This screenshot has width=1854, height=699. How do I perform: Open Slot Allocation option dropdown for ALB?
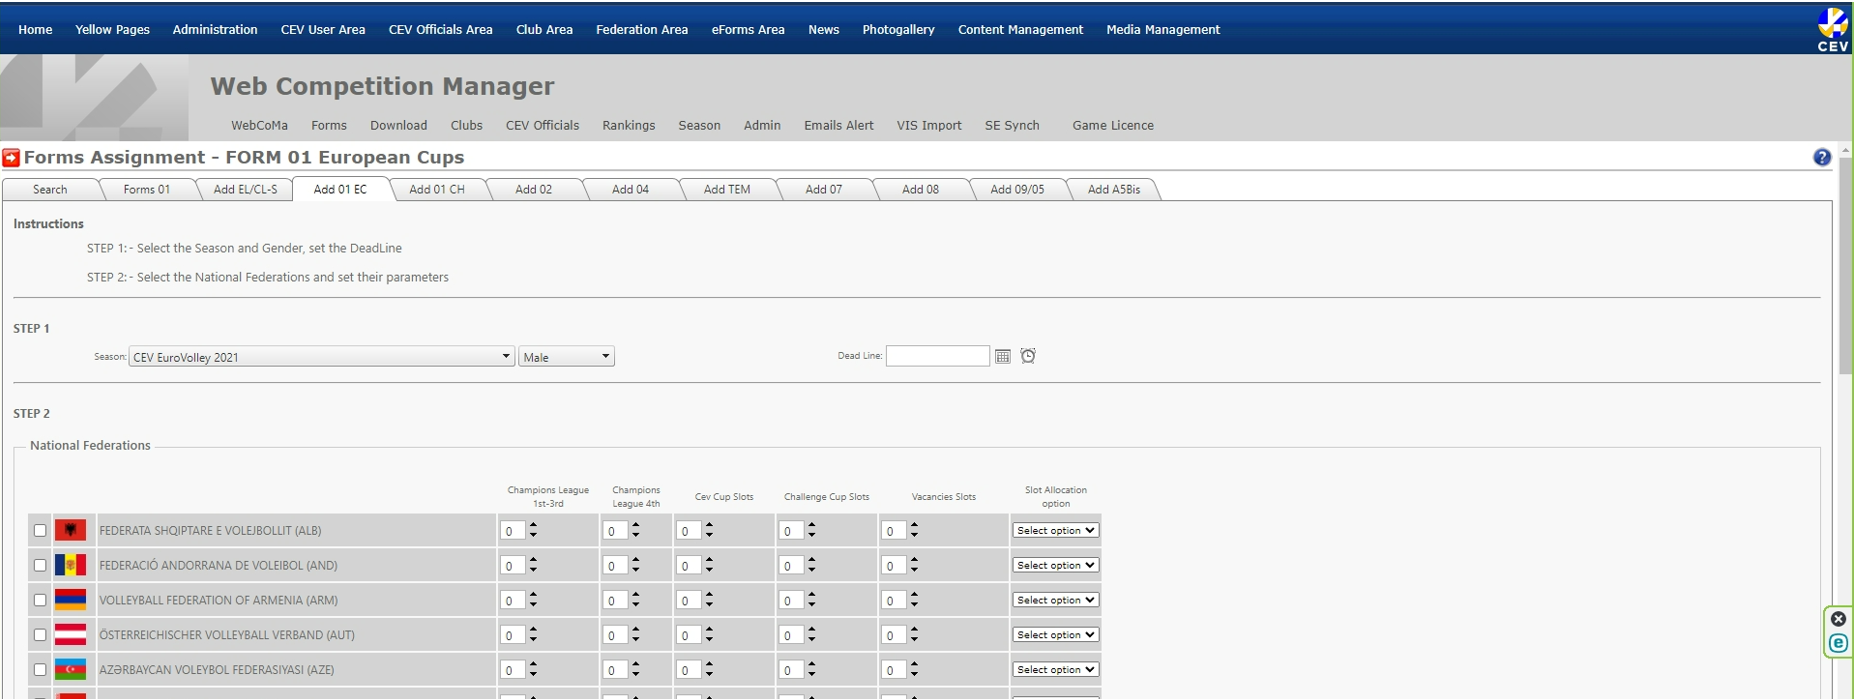click(x=1056, y=530)
